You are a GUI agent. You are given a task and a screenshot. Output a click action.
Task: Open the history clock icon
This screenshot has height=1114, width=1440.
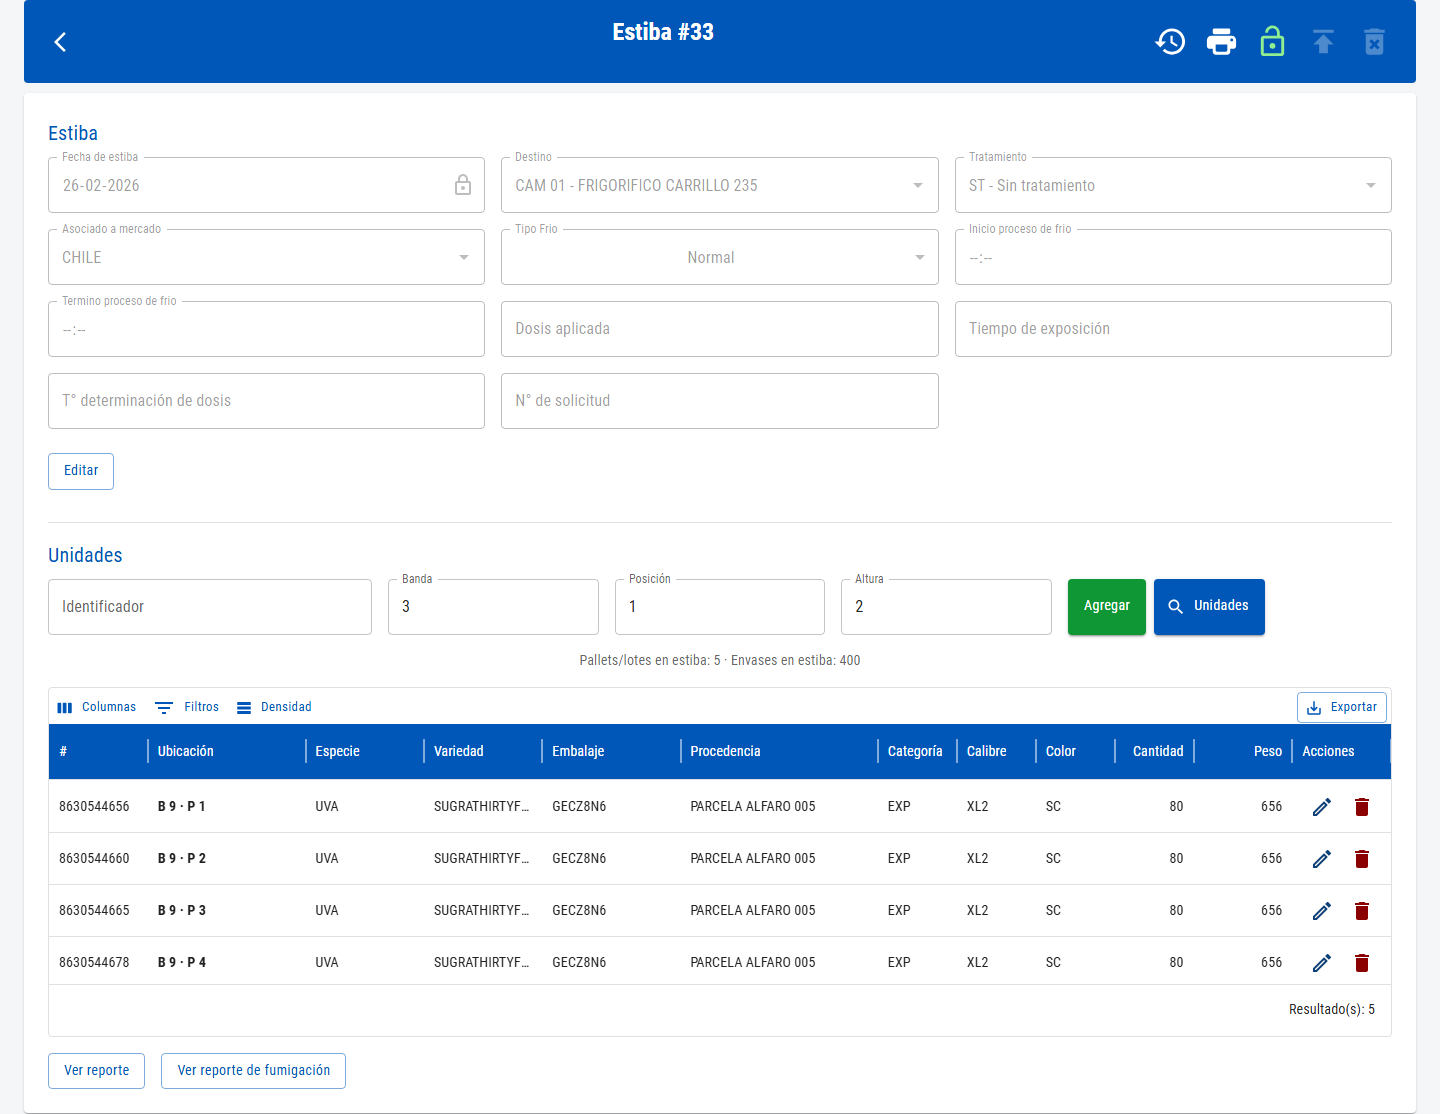click(1170, 42)
